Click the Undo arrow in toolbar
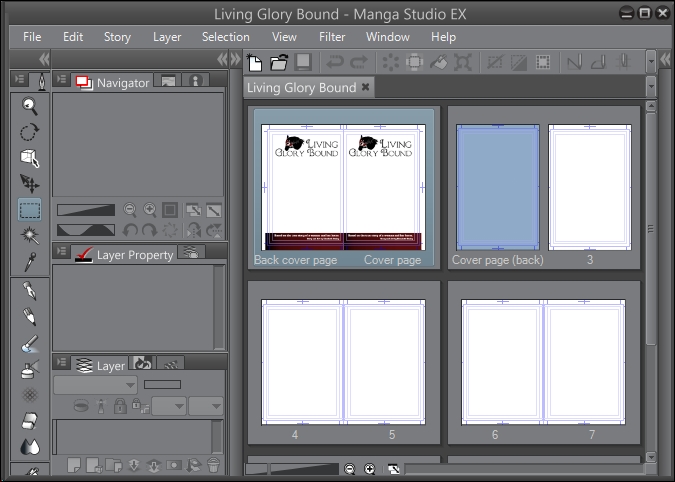 (334, 62)
